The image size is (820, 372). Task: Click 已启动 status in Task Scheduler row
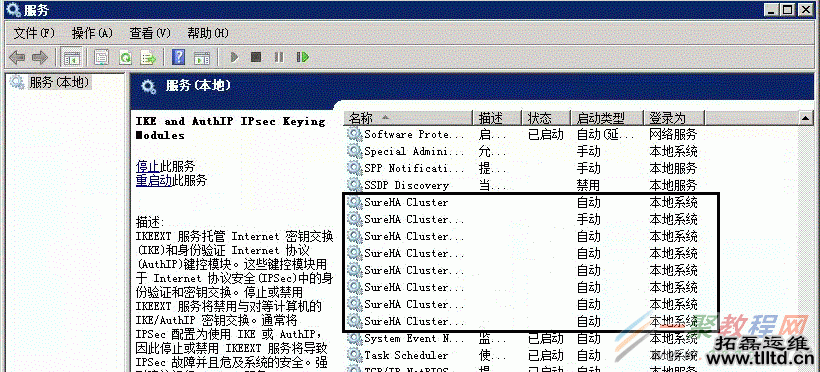point(545,355)
